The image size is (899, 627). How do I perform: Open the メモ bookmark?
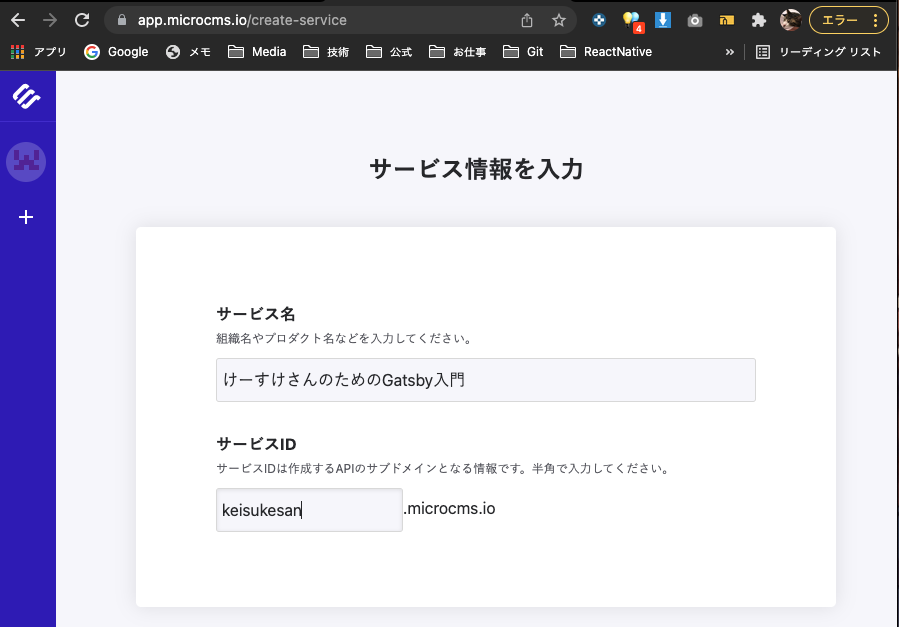tap(189, 52)
